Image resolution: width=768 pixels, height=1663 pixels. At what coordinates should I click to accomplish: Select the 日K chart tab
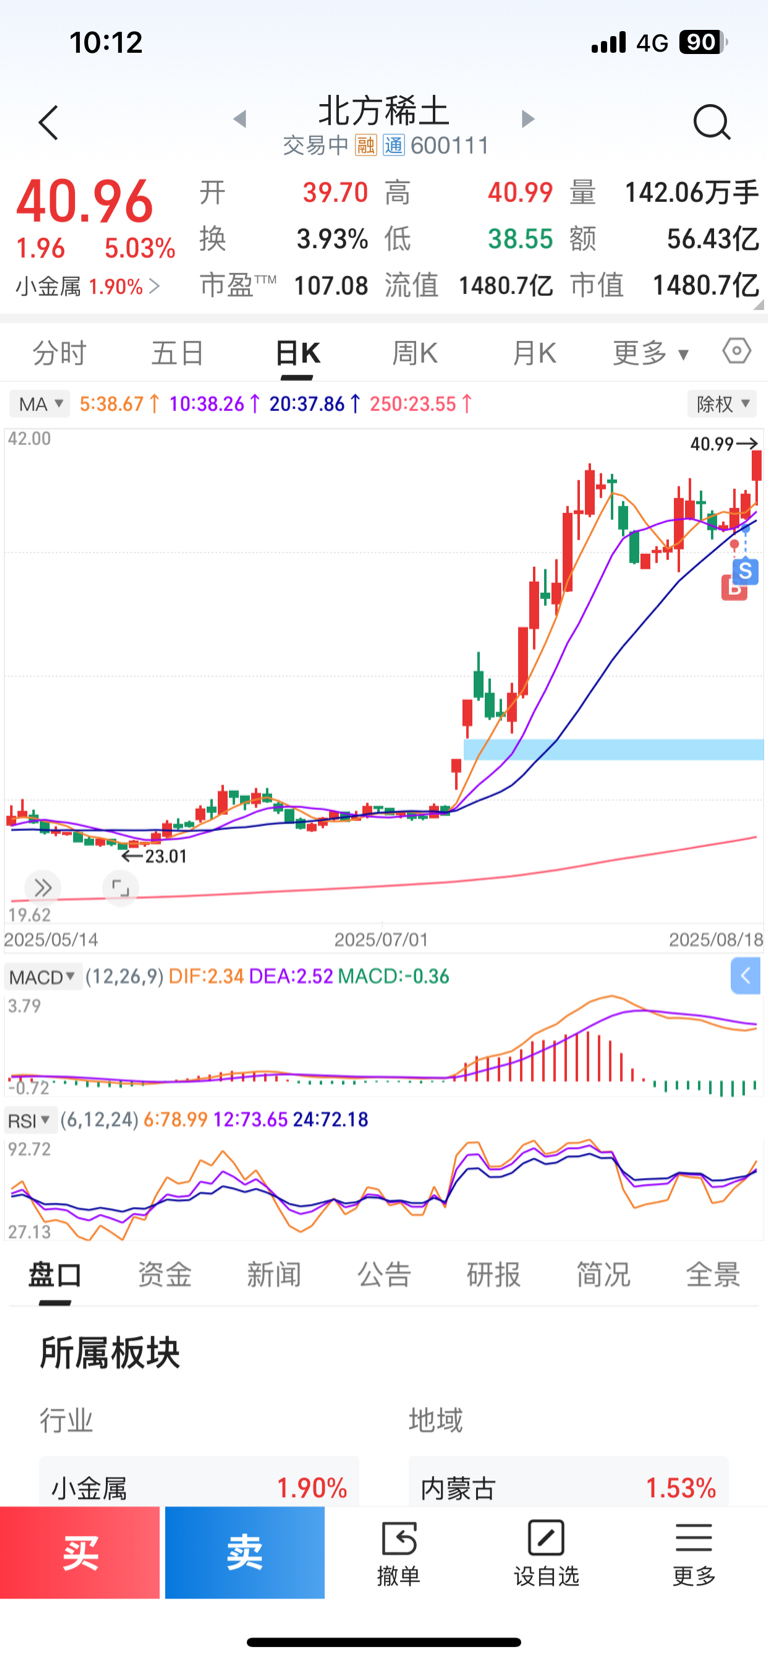tap(297, 353)
